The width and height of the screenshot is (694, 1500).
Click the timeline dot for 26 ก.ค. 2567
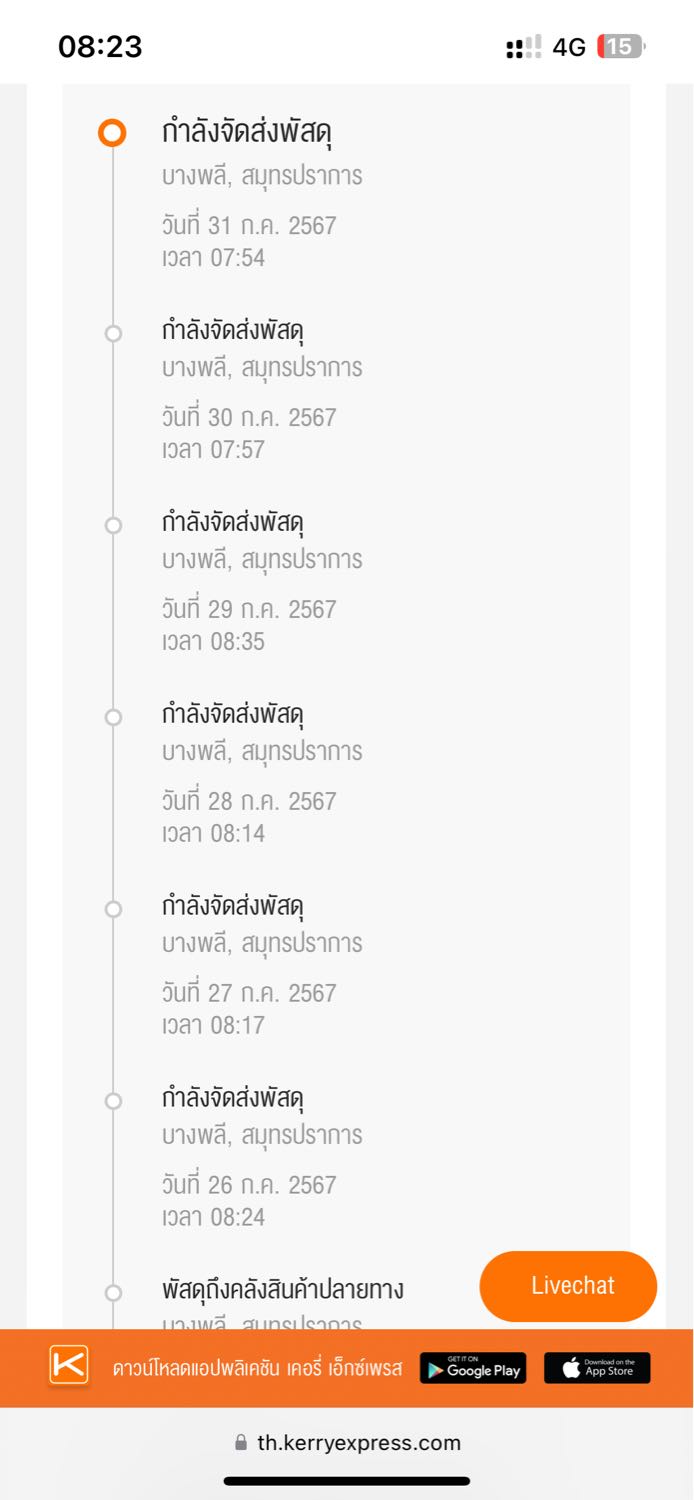[x=113, y=1101]
